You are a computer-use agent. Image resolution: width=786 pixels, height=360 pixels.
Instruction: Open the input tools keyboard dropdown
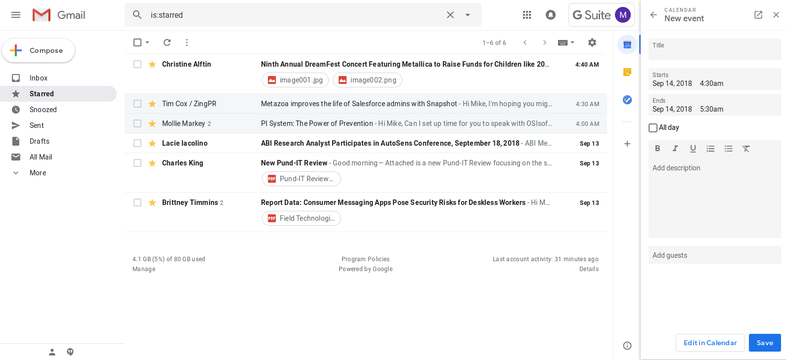[x=566, y=43]
